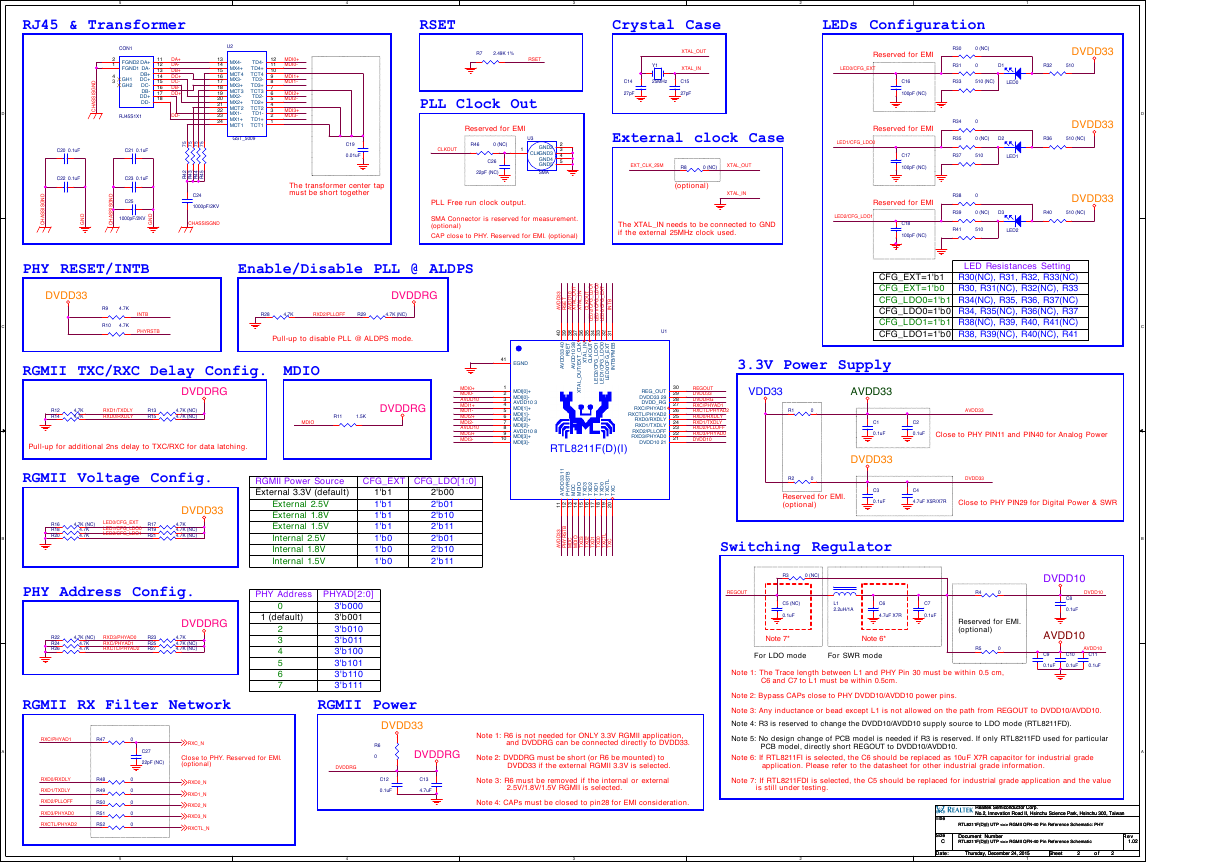Select the 'External 2.5V' table cell
This screenshot has width=1228, height=868.
[304, 504]
